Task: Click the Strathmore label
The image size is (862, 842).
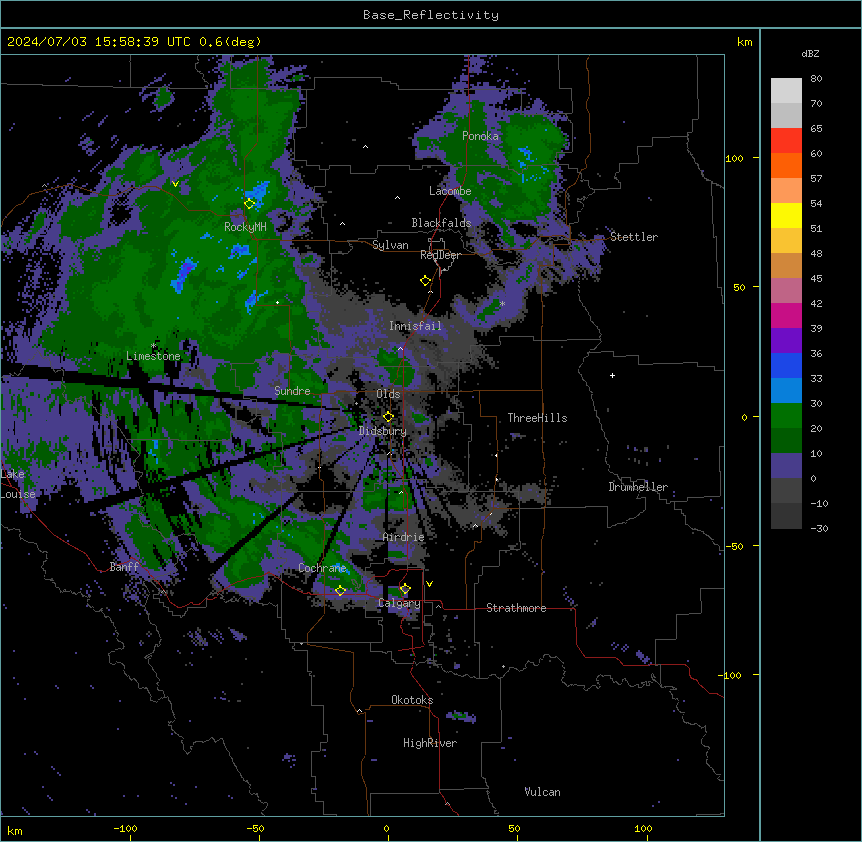Action: coord(516,608)
